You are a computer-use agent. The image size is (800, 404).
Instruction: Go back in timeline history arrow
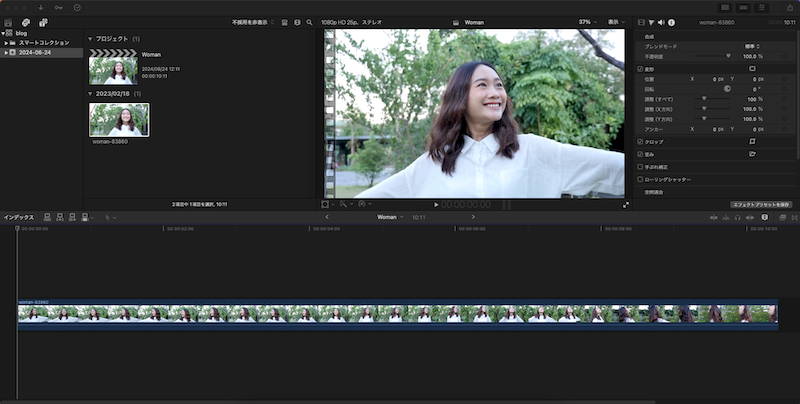pos(327,217)
